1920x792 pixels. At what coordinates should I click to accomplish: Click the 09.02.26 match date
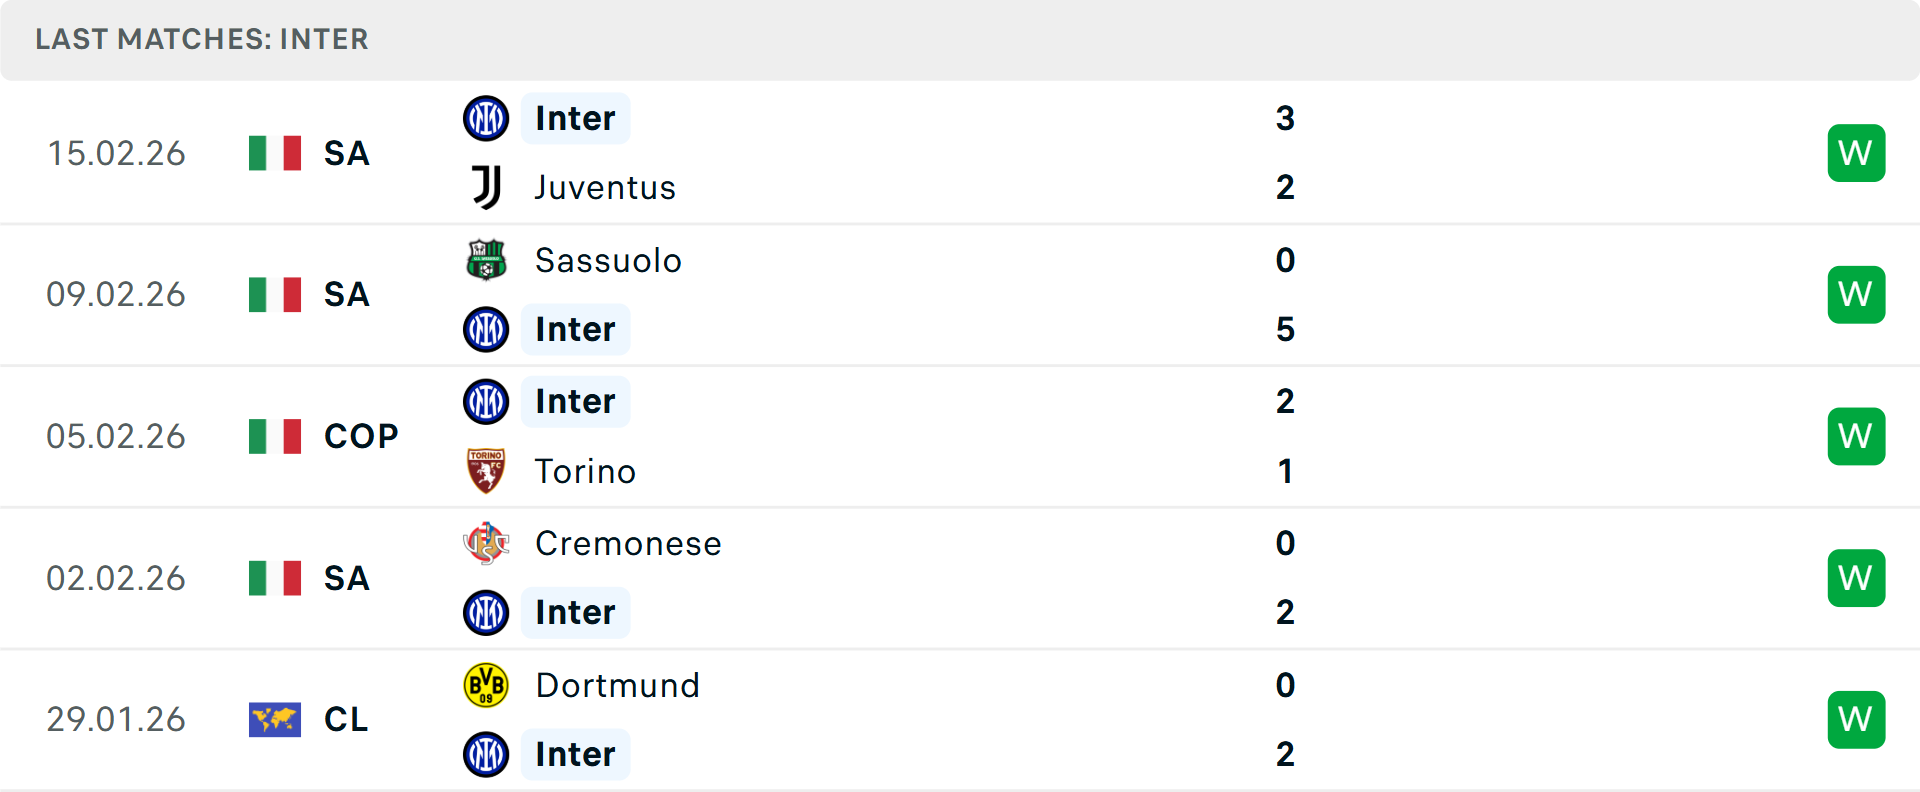[x=116, y=294]
